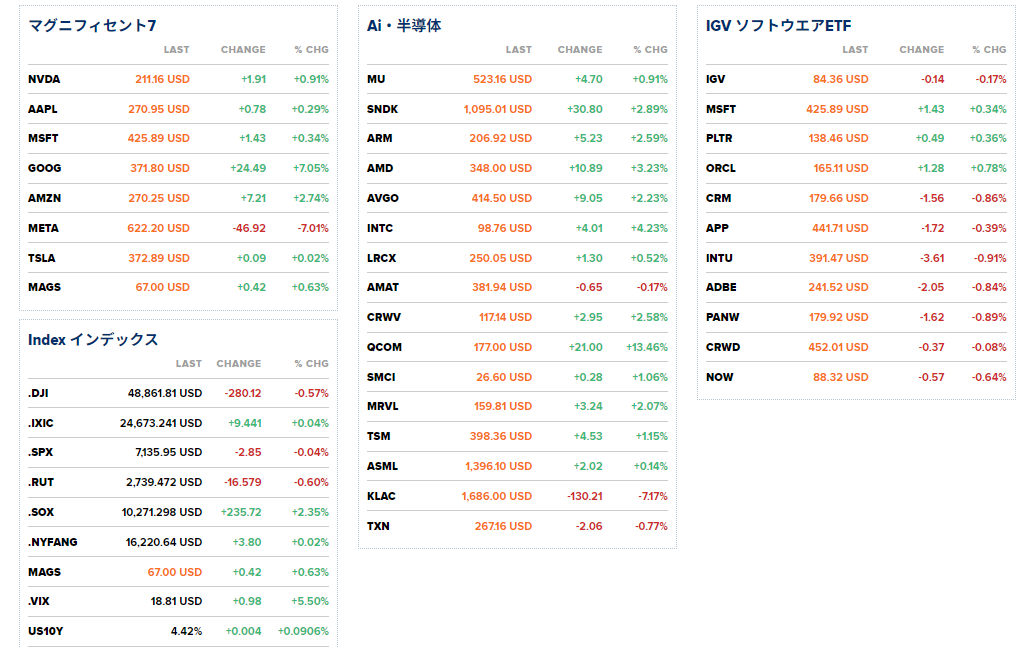This screenshot has width=1032, height=647.
Task: Select the KLAC ticker symbol
Action: coord(381,496)
